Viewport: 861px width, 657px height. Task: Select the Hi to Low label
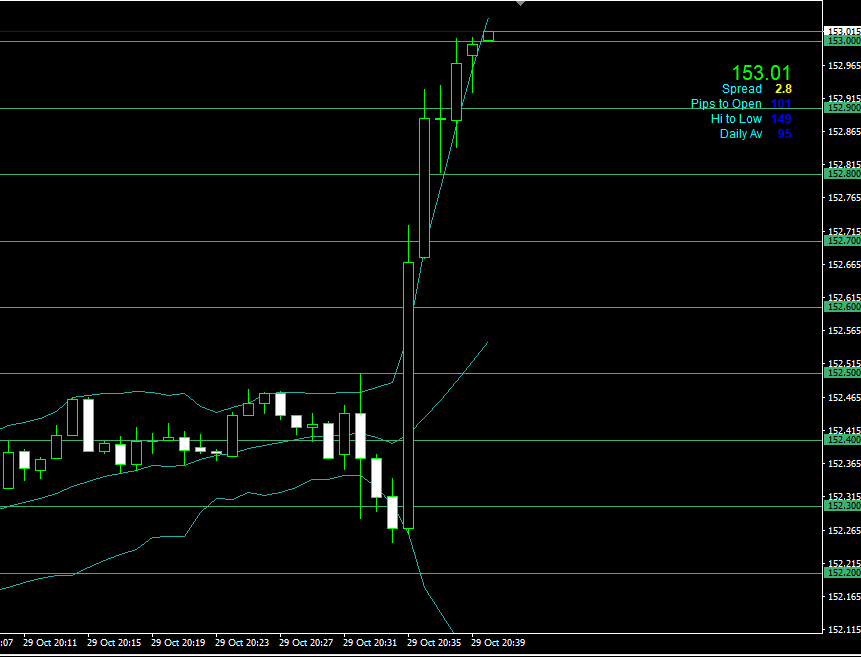[x=736, y=119]
